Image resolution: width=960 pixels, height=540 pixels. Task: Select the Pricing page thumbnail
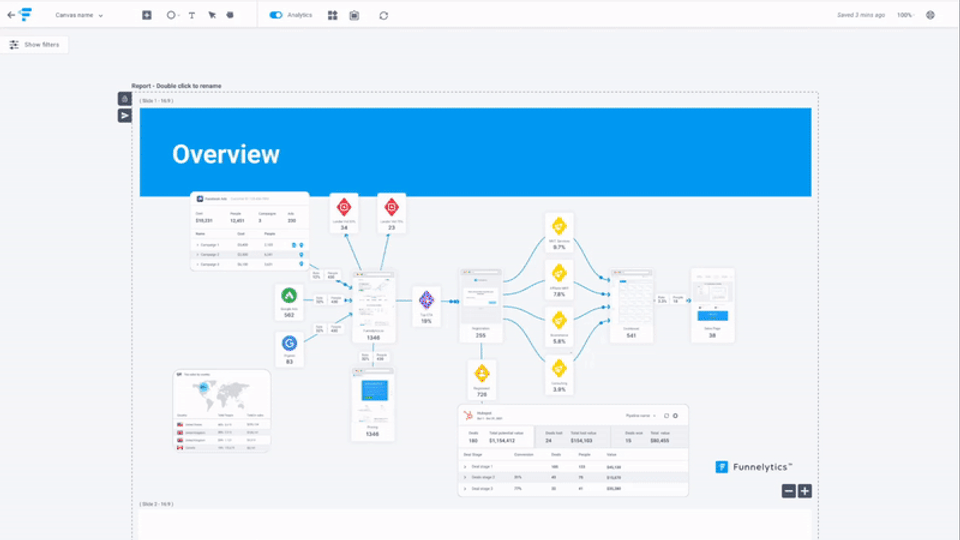click(373, 404)
